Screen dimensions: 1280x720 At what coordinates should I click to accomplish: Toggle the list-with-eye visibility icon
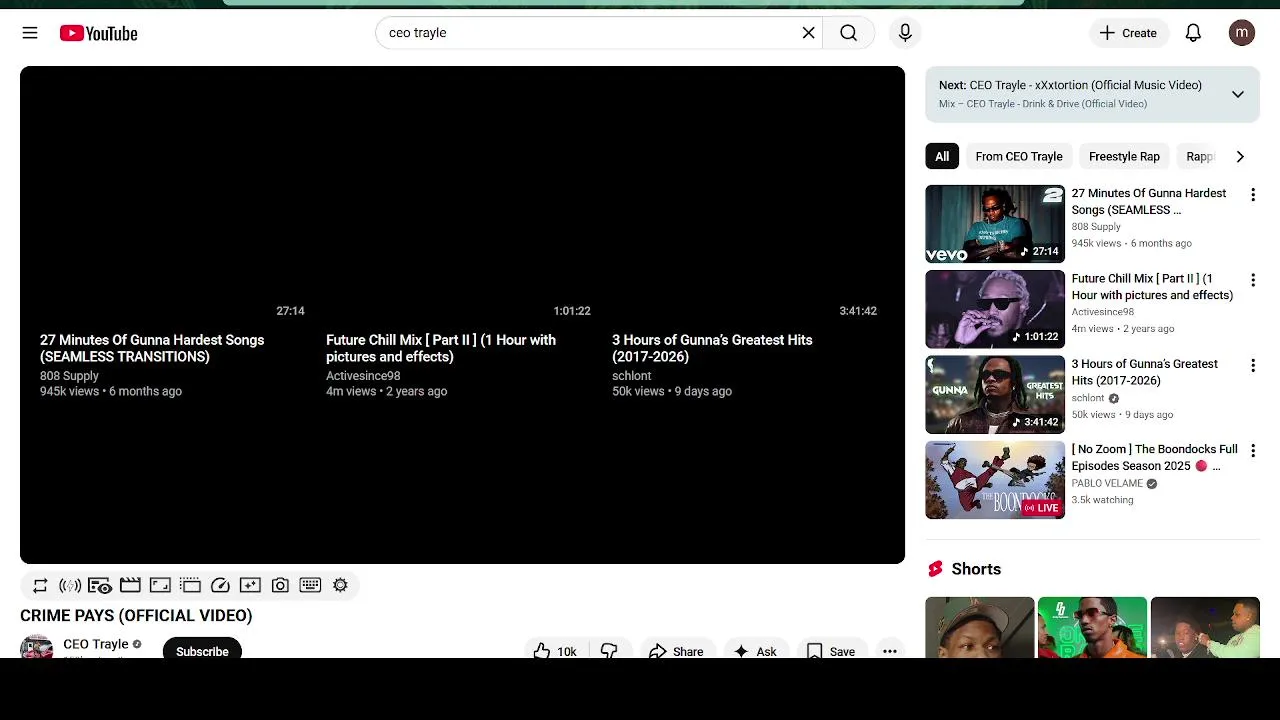(x=100, y=585)
